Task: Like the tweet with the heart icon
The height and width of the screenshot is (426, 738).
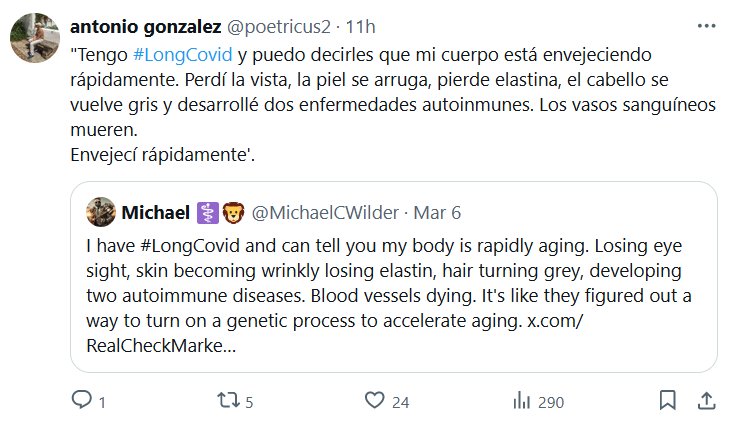Action: pyautogui.click(x=375, y=401)
